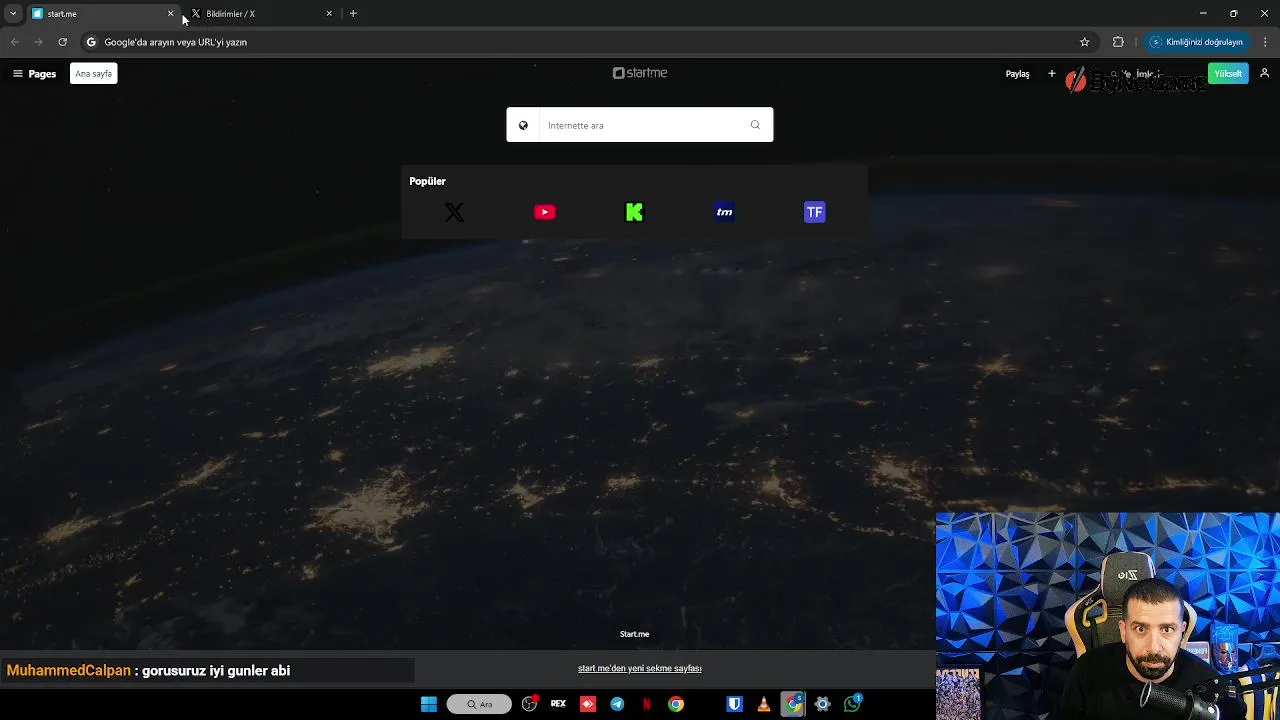This screenshot has height=720, width=1280.
Task: Open the user profile icon in start.me
Action: click(1264, 73)
